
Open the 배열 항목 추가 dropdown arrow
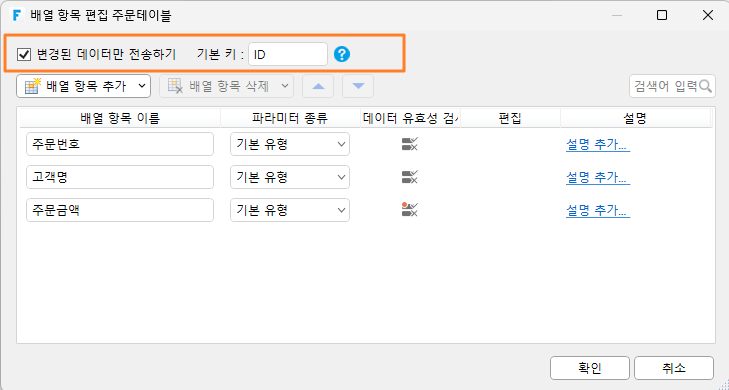[x=142, y=86]
